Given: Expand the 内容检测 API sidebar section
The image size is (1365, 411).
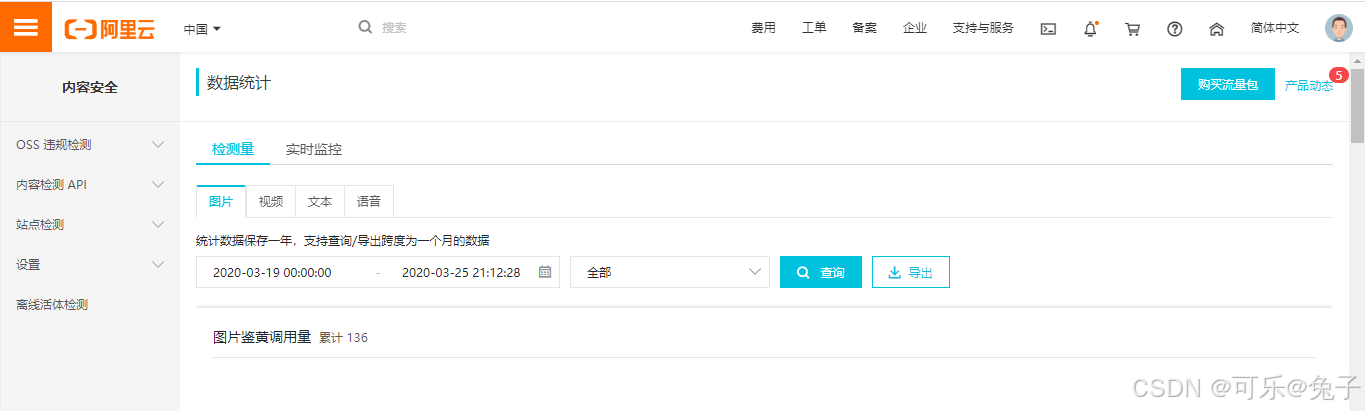Looking at the screenshot, I should point(90,185).
